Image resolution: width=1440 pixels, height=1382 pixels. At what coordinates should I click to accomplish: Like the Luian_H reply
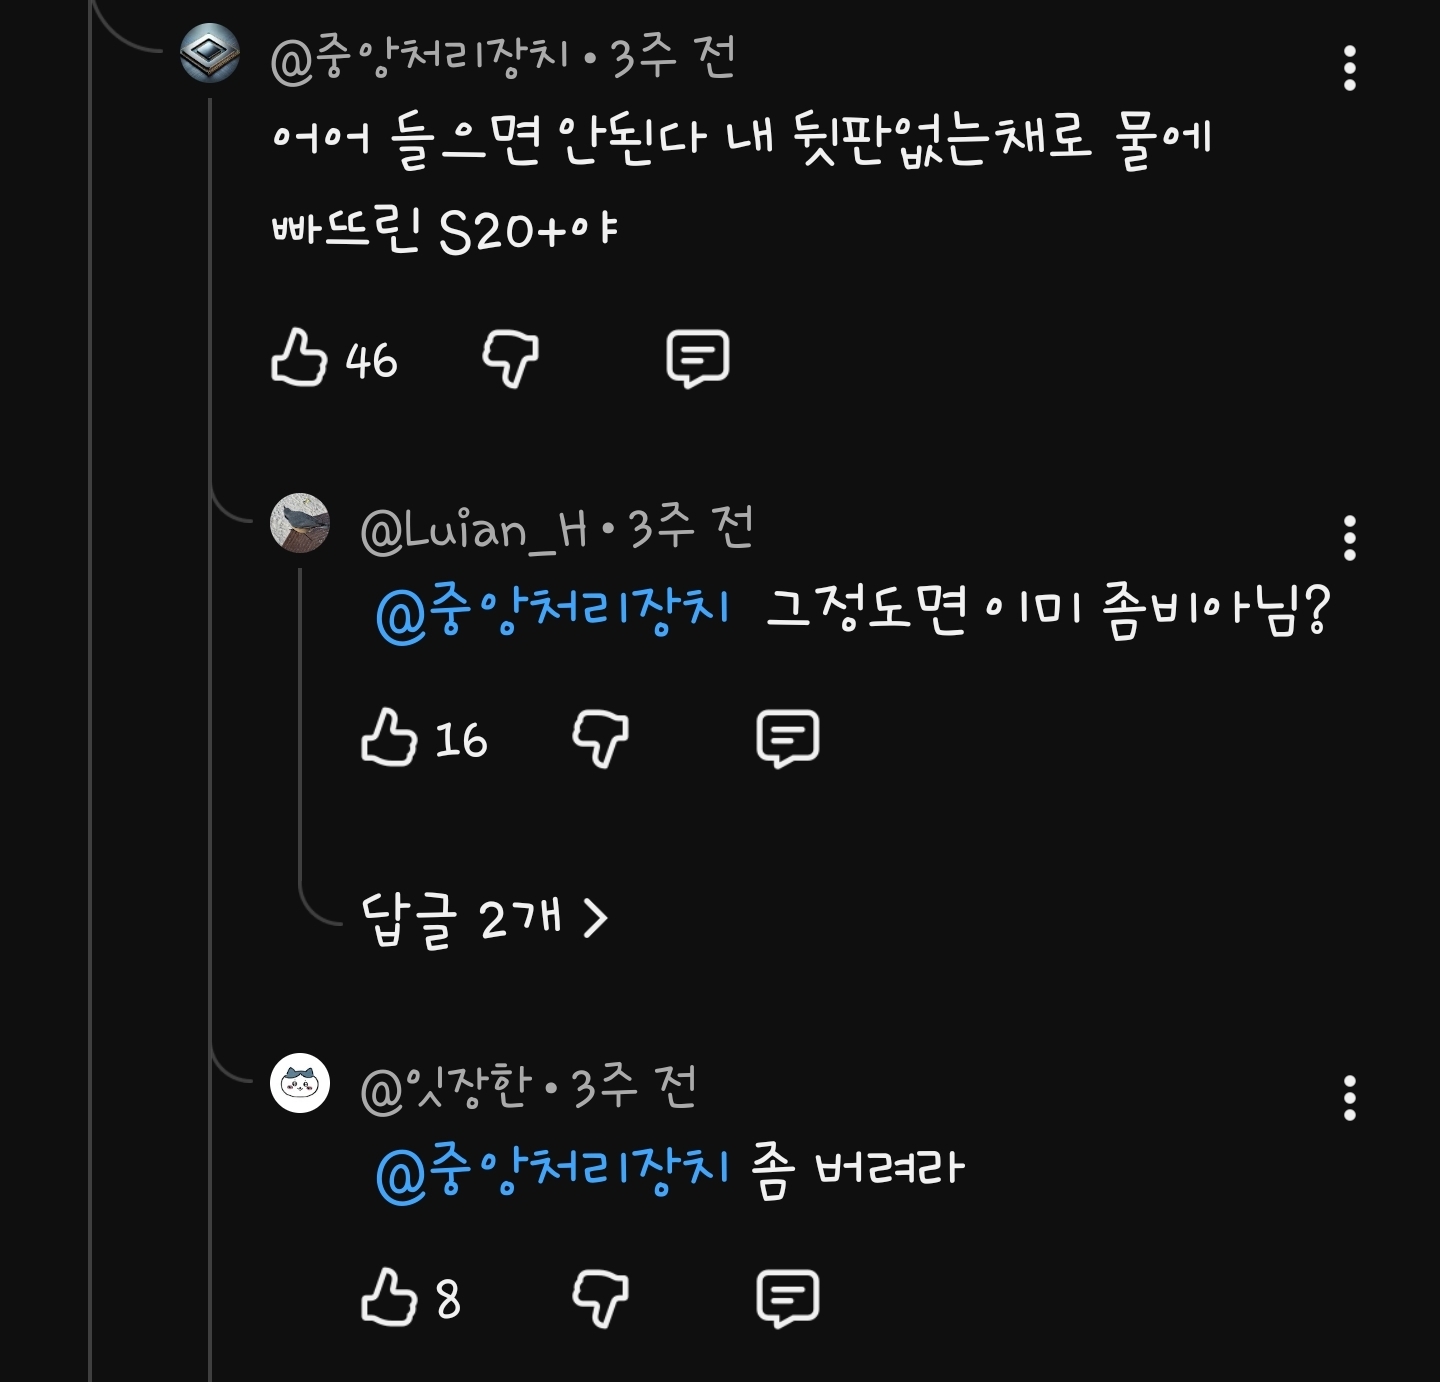coord(388,738)
